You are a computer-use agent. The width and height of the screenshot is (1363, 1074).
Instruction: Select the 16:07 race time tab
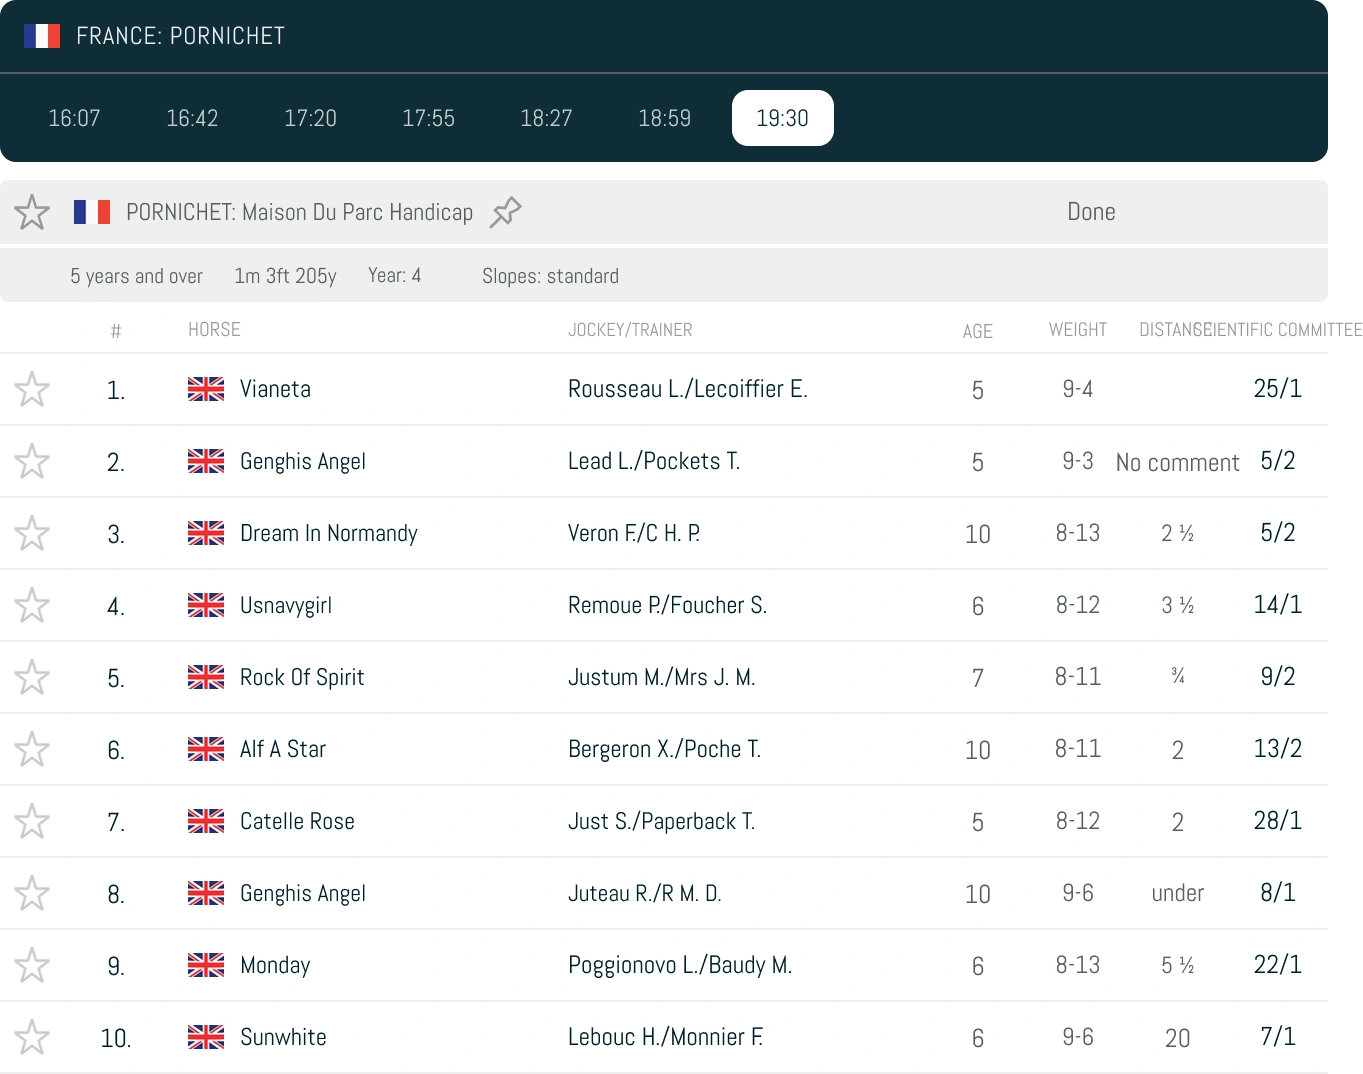click(74, 118)
